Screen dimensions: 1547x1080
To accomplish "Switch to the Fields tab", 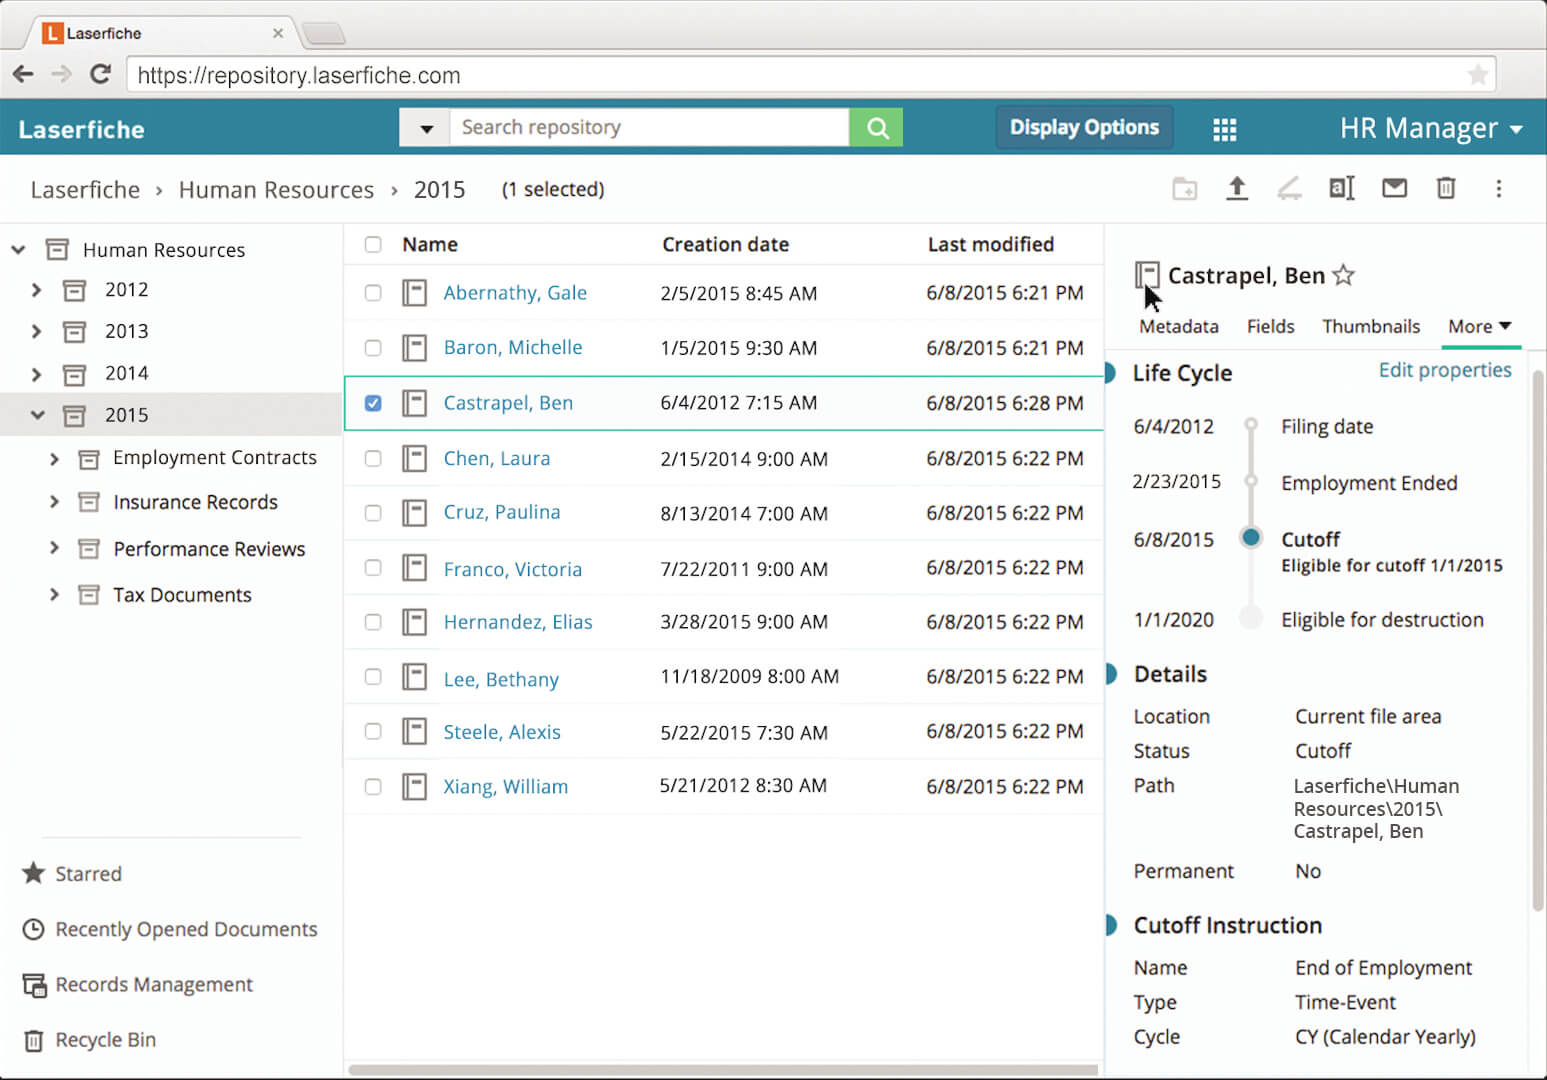I will [1270, 326].
